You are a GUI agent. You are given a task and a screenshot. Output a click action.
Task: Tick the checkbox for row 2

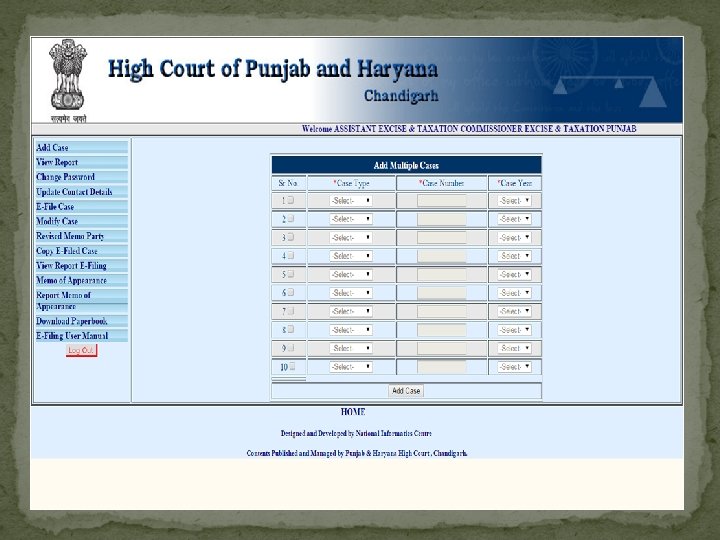[291, 219]
